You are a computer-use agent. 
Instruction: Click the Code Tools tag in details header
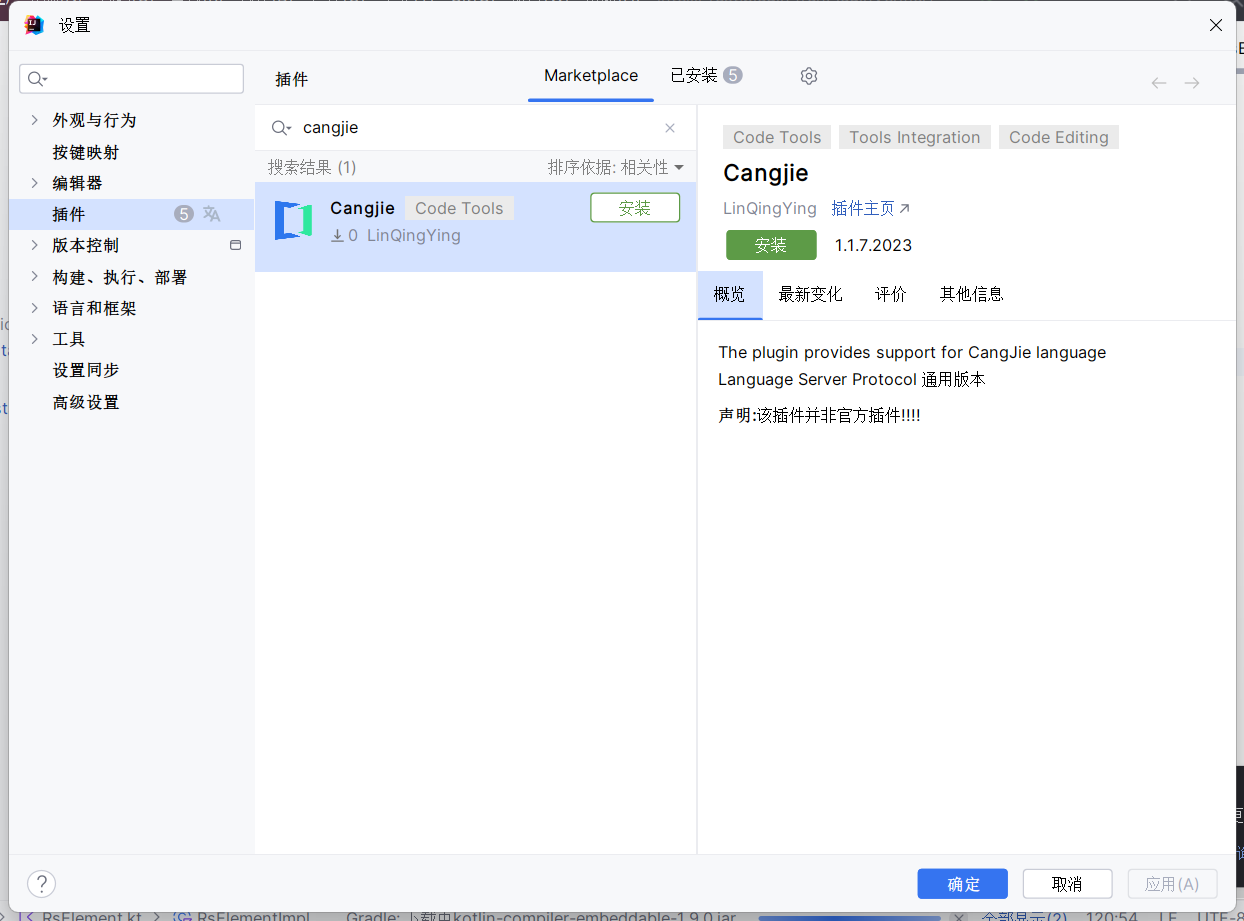click(777, 137)
